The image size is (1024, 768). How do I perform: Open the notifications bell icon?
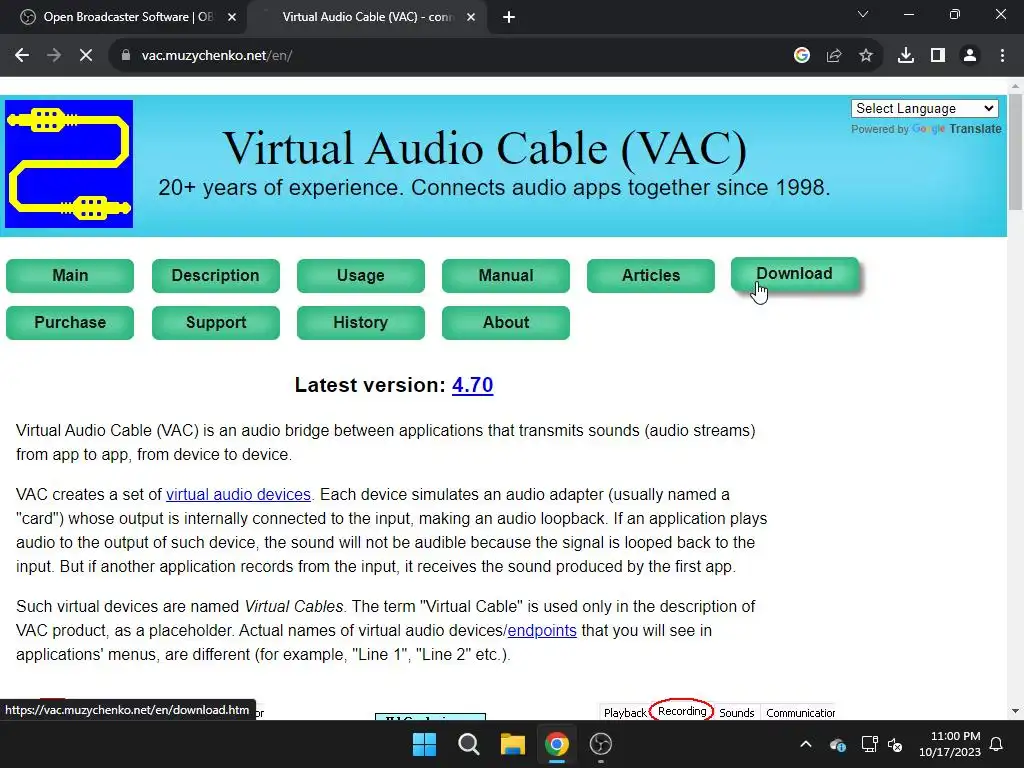(x=997, y=744)
